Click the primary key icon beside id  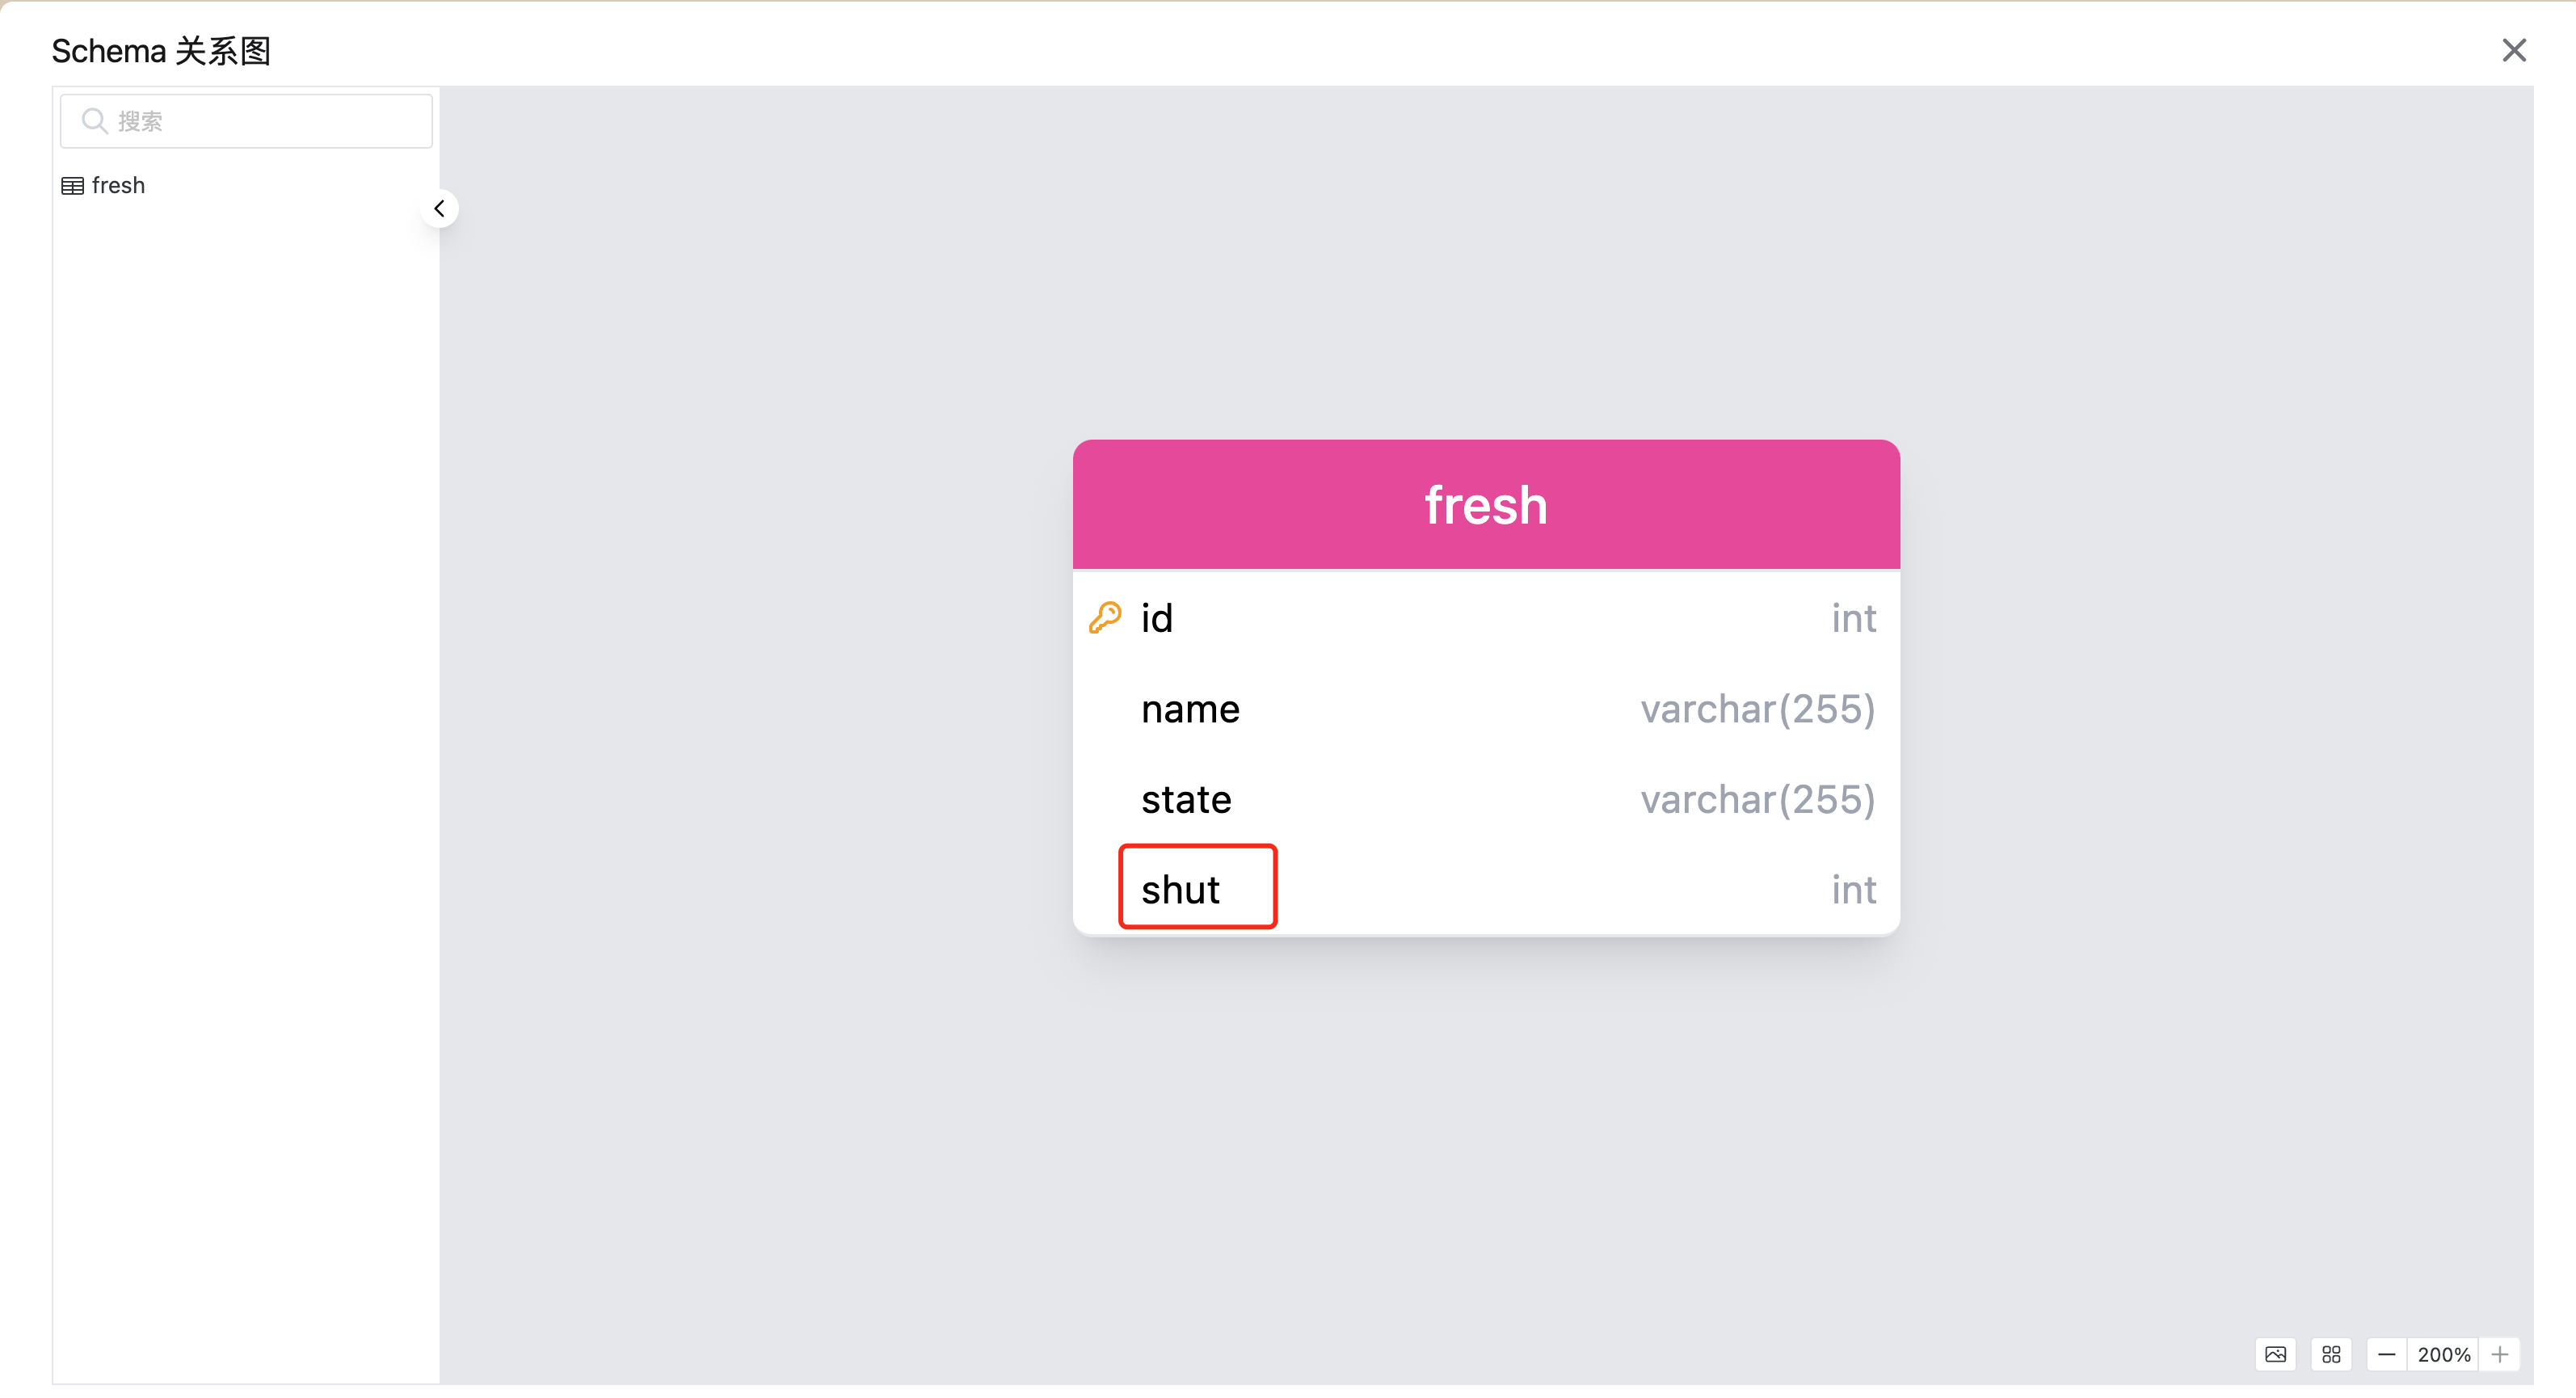click(x=1105, y=618)
